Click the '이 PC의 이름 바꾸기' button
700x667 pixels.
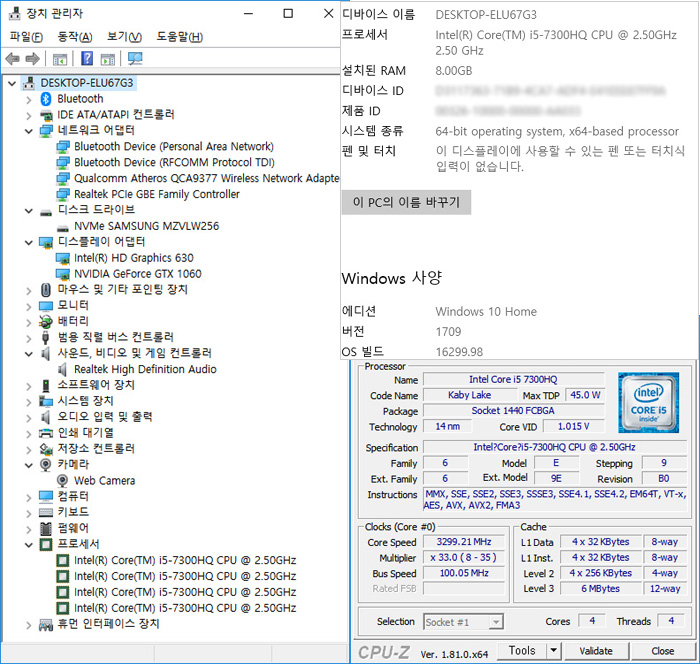pyautogui.click(x=406, y=202)
